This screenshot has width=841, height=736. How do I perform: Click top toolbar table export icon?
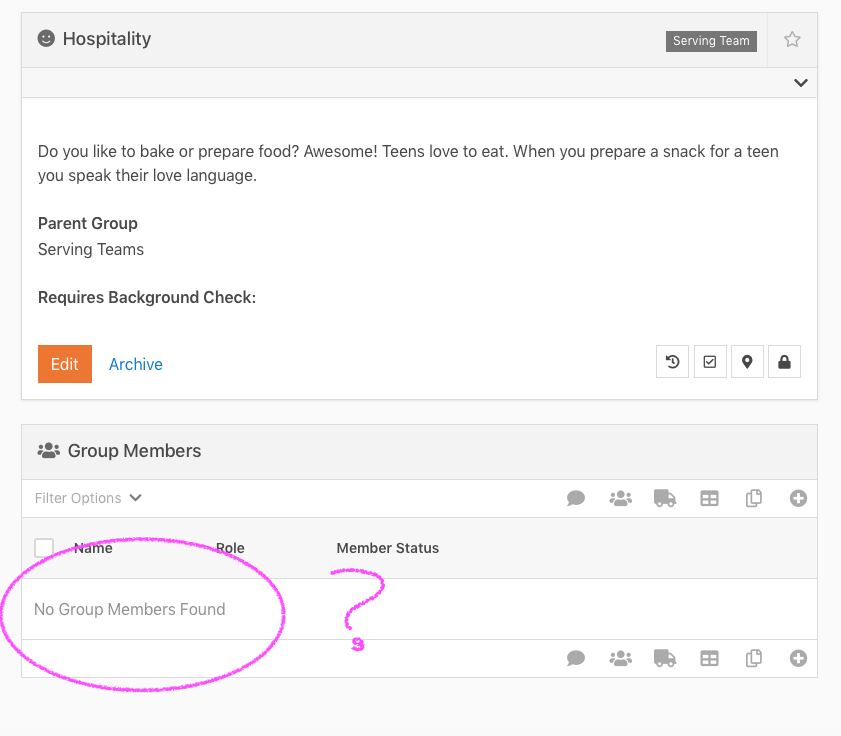click(709, 498)
